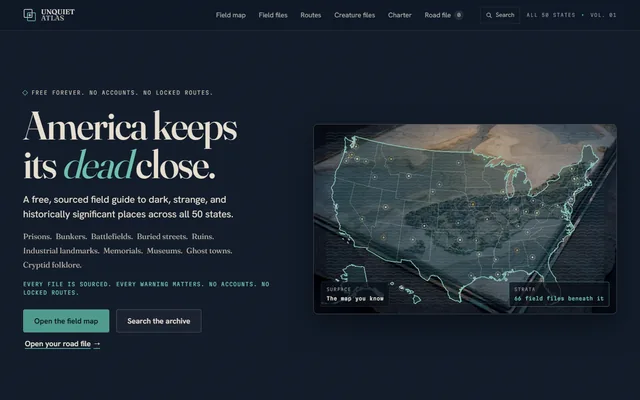This screenshot has height=400, width=640.
Task: Click the 'Battlefields.' category text
Action: [x=112, y=236]
